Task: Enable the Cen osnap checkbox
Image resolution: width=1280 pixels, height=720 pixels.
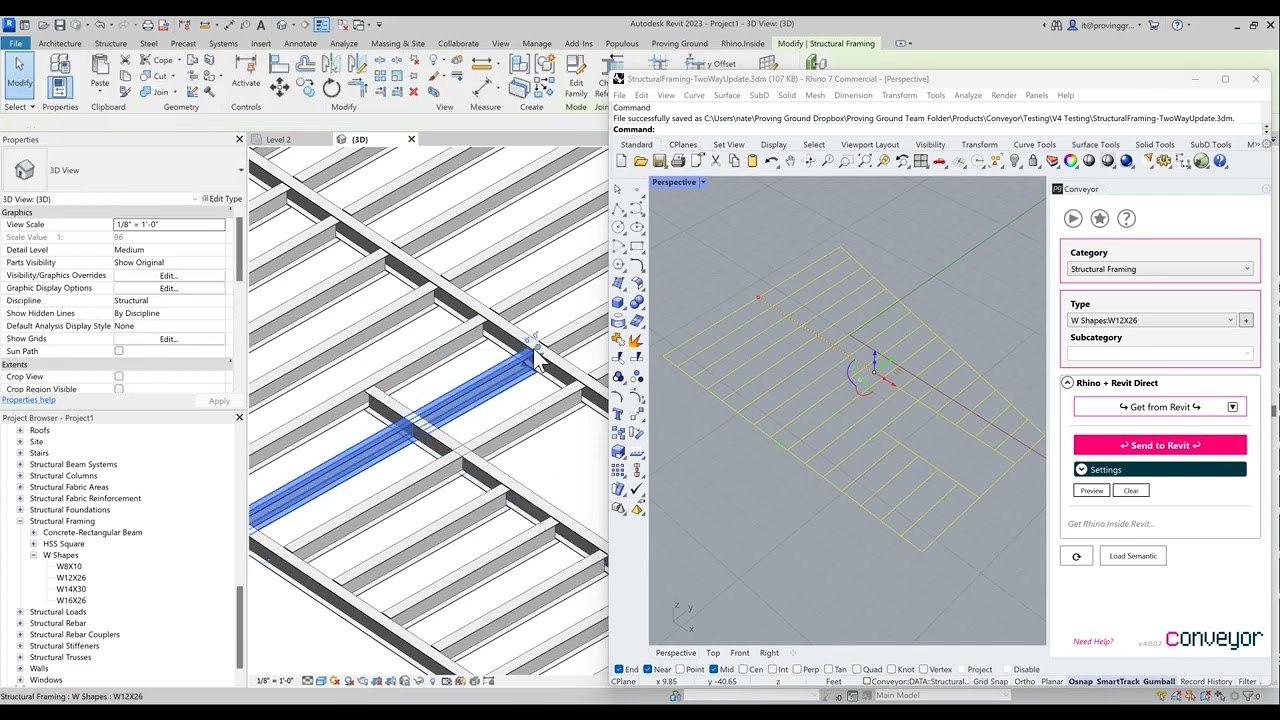Action: click(x=744, y=669)
